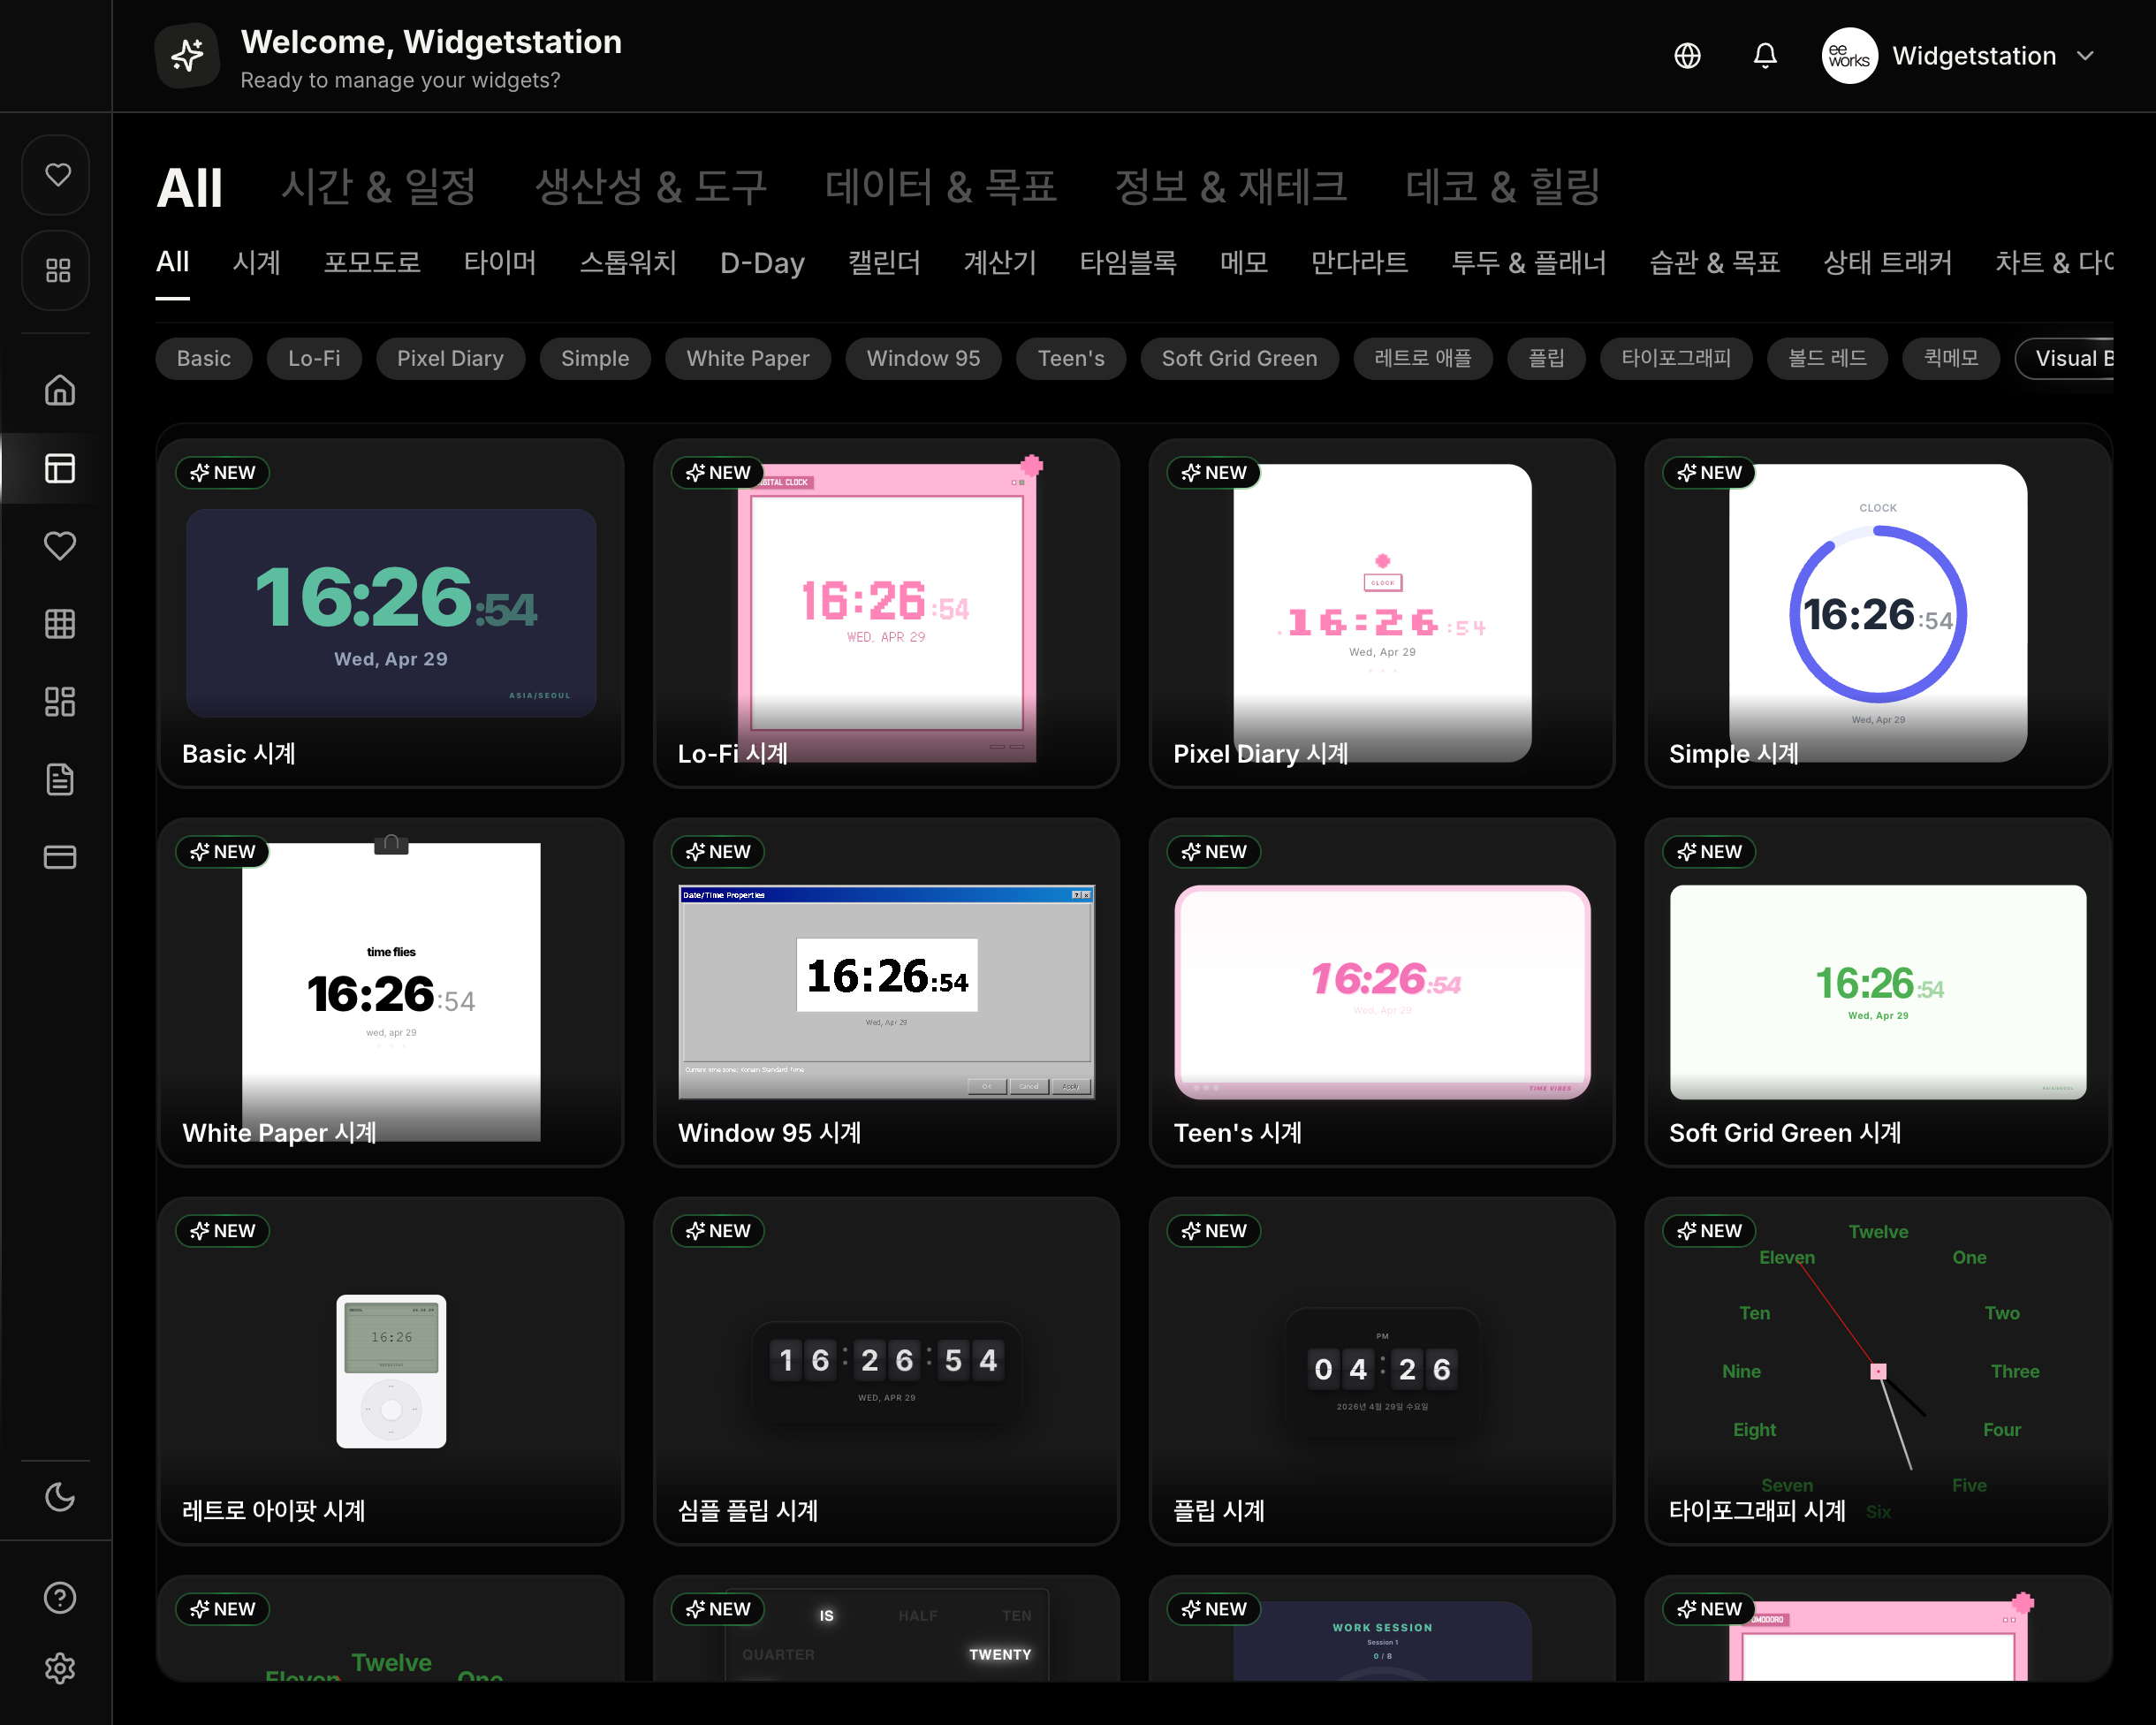The image size is (2156, 1725).
Task: Select the 메모 sub-tab
Action: [x=1244, y=262]
